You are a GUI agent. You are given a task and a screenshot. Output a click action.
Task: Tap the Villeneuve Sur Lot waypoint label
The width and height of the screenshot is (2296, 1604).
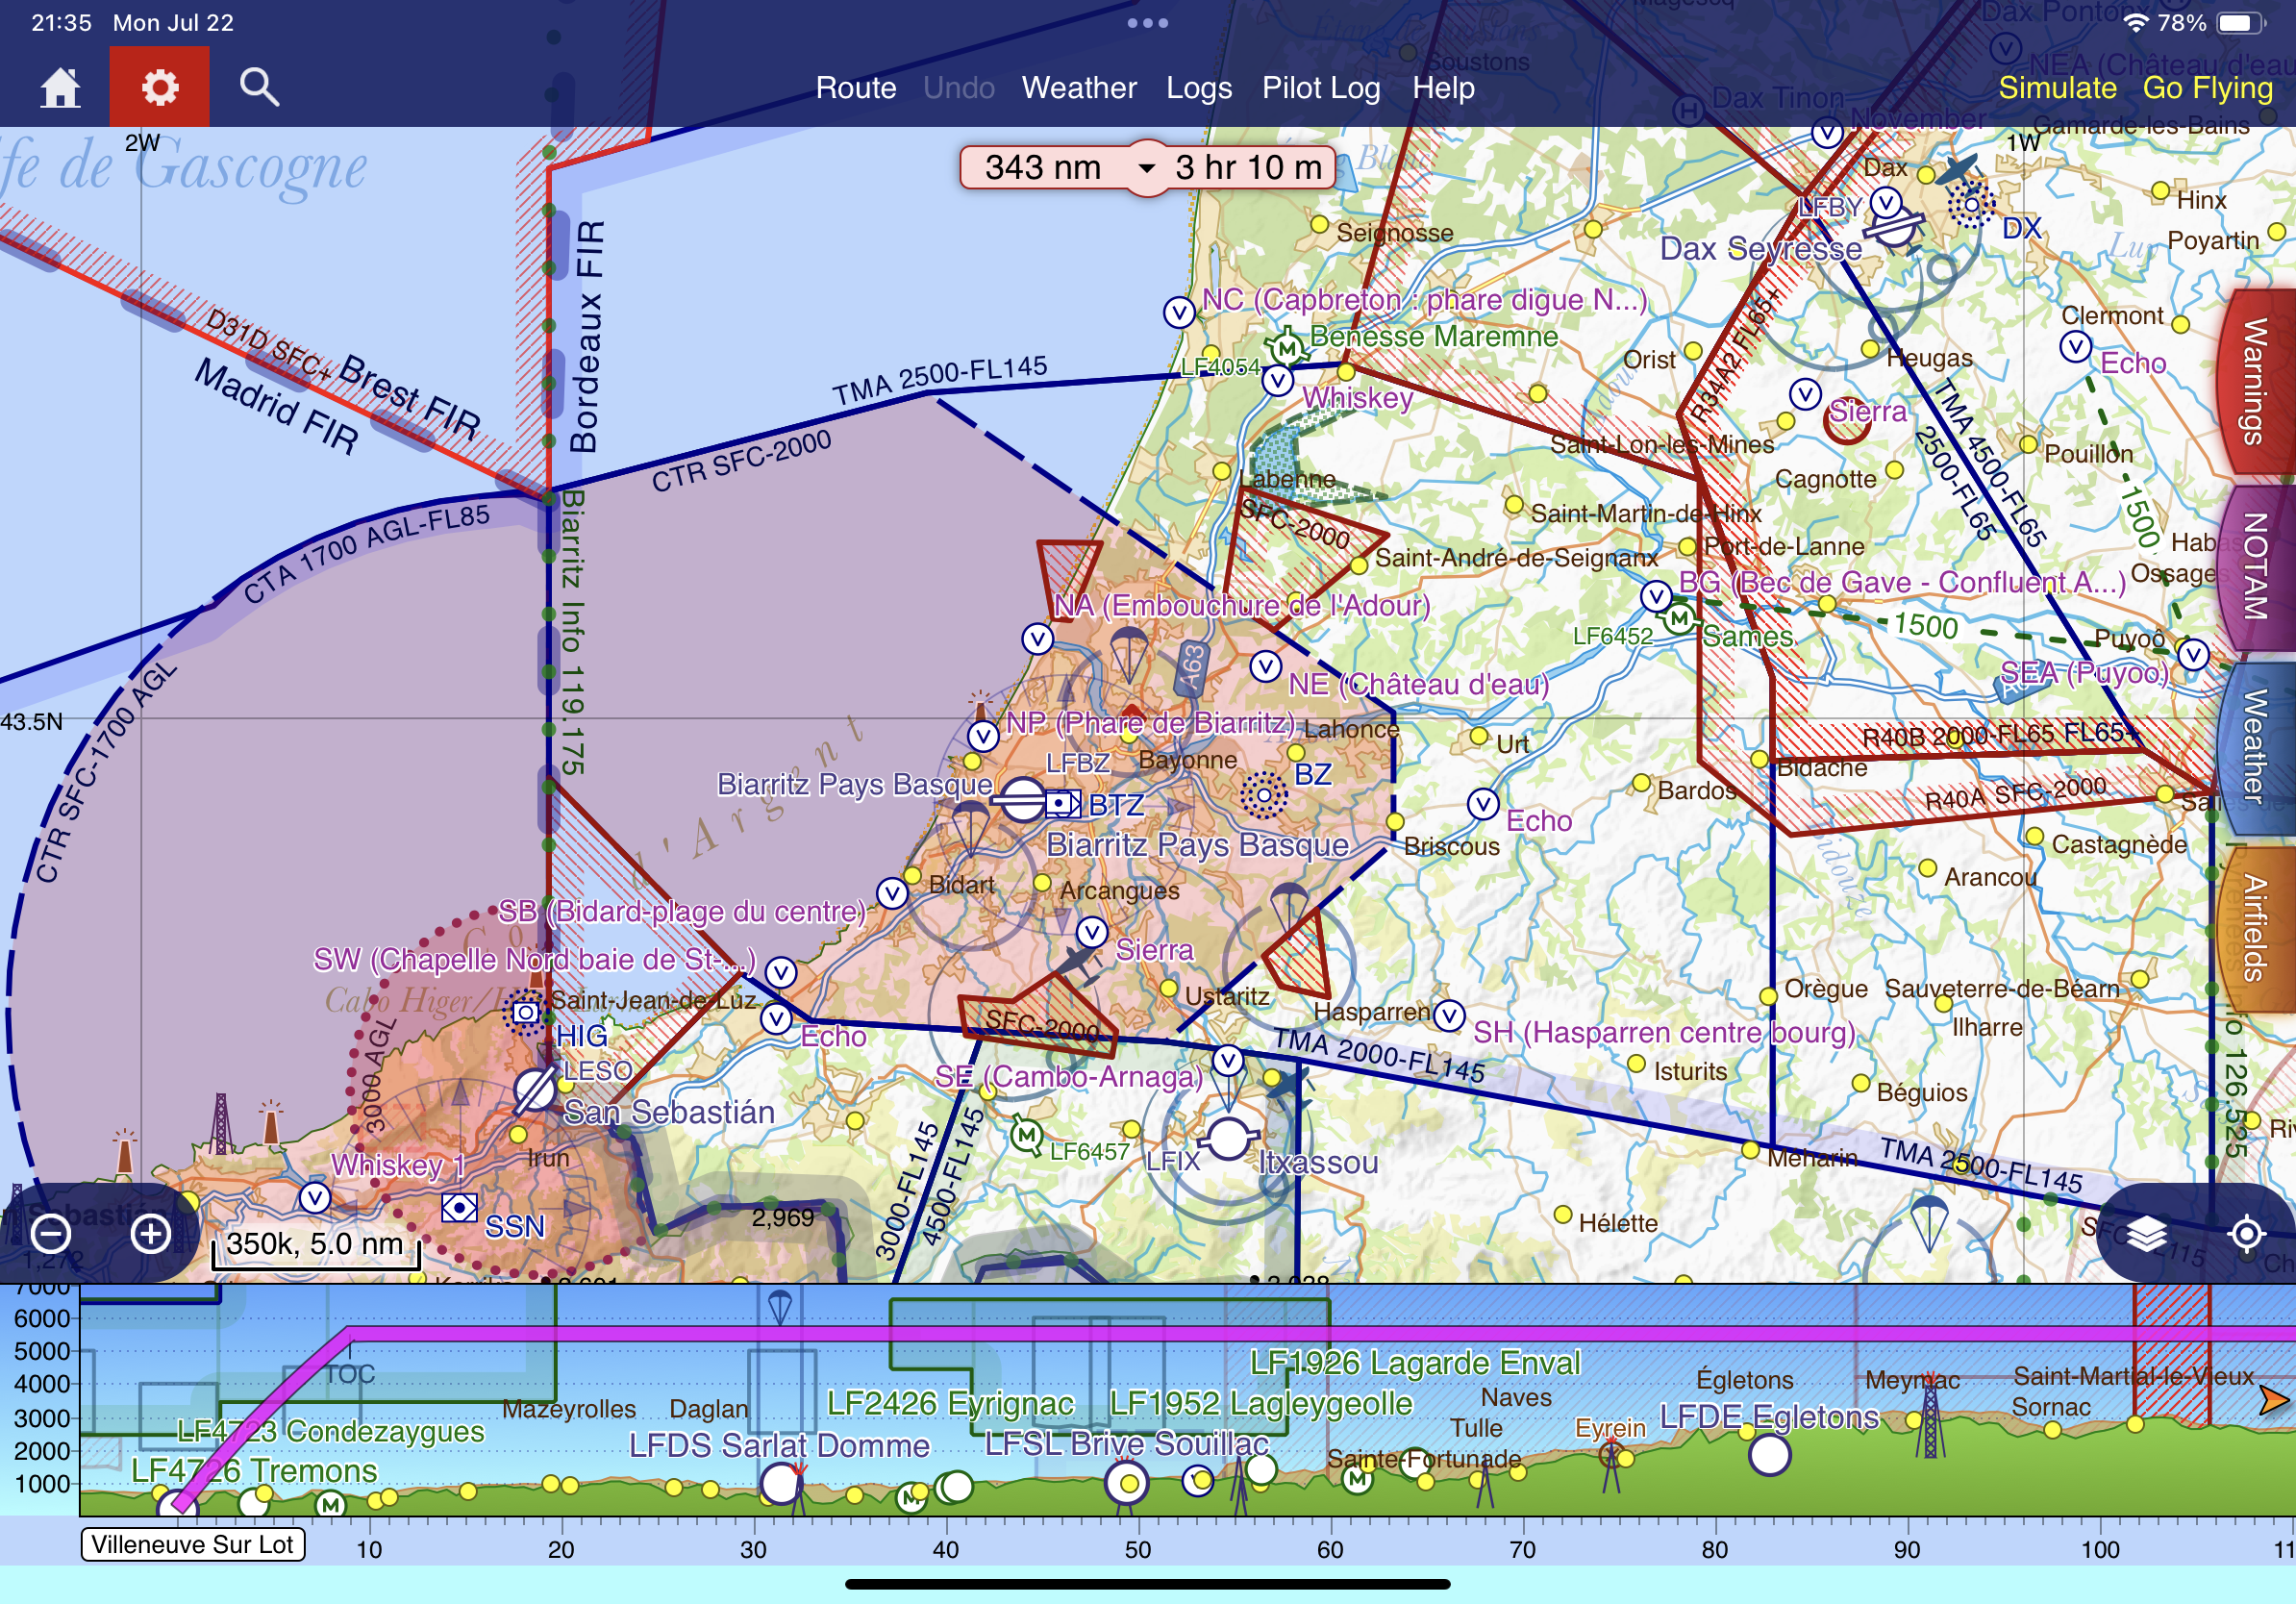[193, 1544]
